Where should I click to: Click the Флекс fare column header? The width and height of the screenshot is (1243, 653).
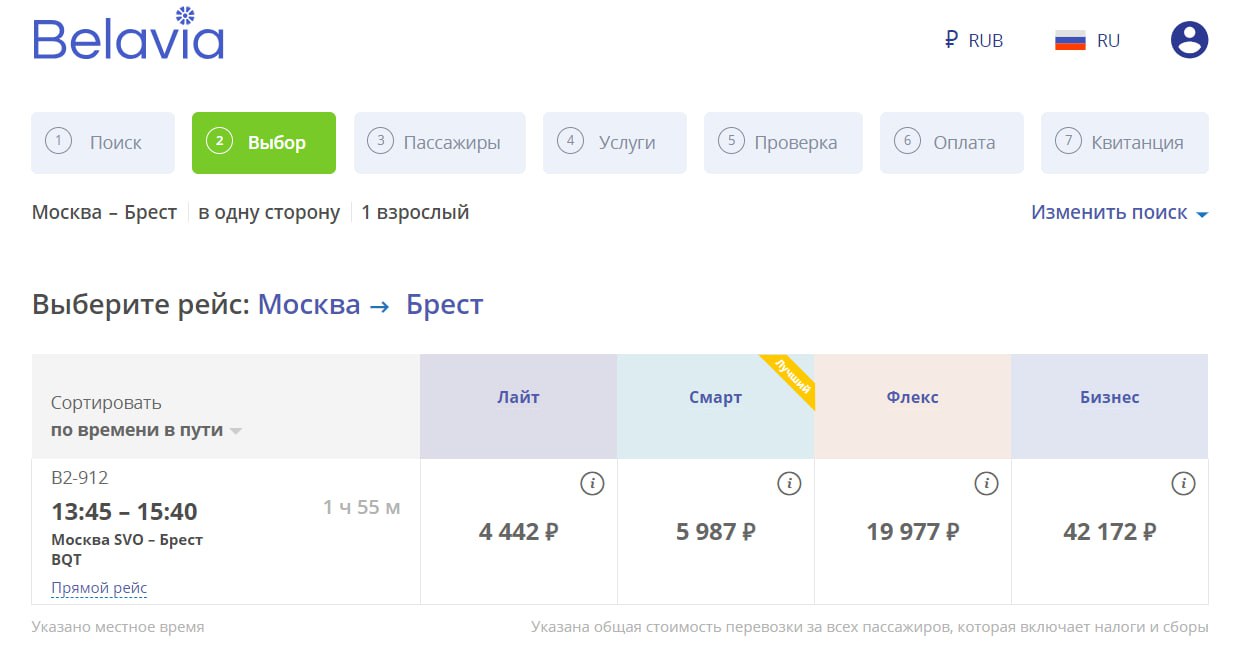pyautogui.click(x=912, y=397)
